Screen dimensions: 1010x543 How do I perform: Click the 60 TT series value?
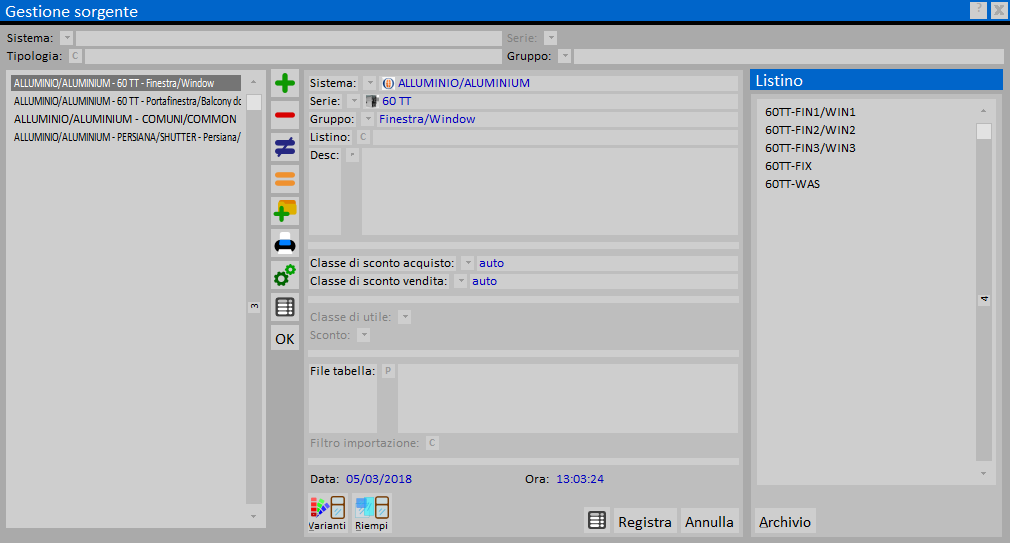(x=396, y=101)
